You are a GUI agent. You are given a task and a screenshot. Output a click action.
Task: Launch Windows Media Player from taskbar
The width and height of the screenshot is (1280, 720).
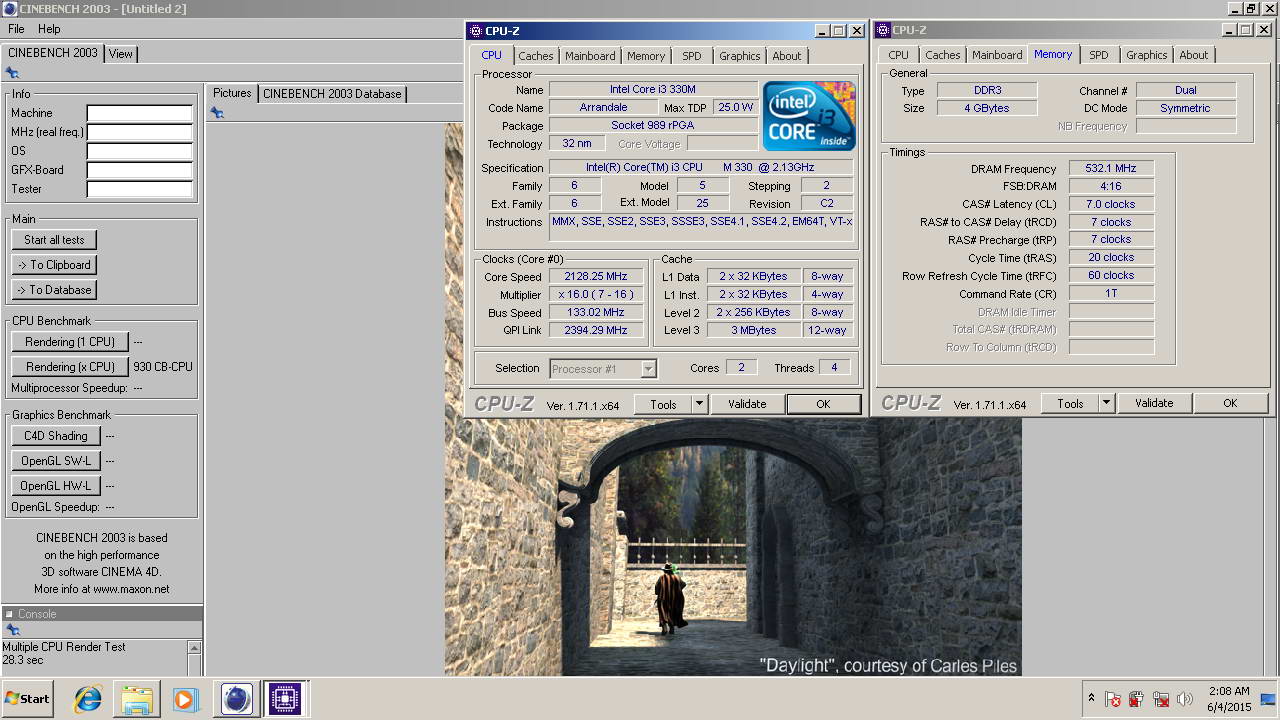pos(186,699)
